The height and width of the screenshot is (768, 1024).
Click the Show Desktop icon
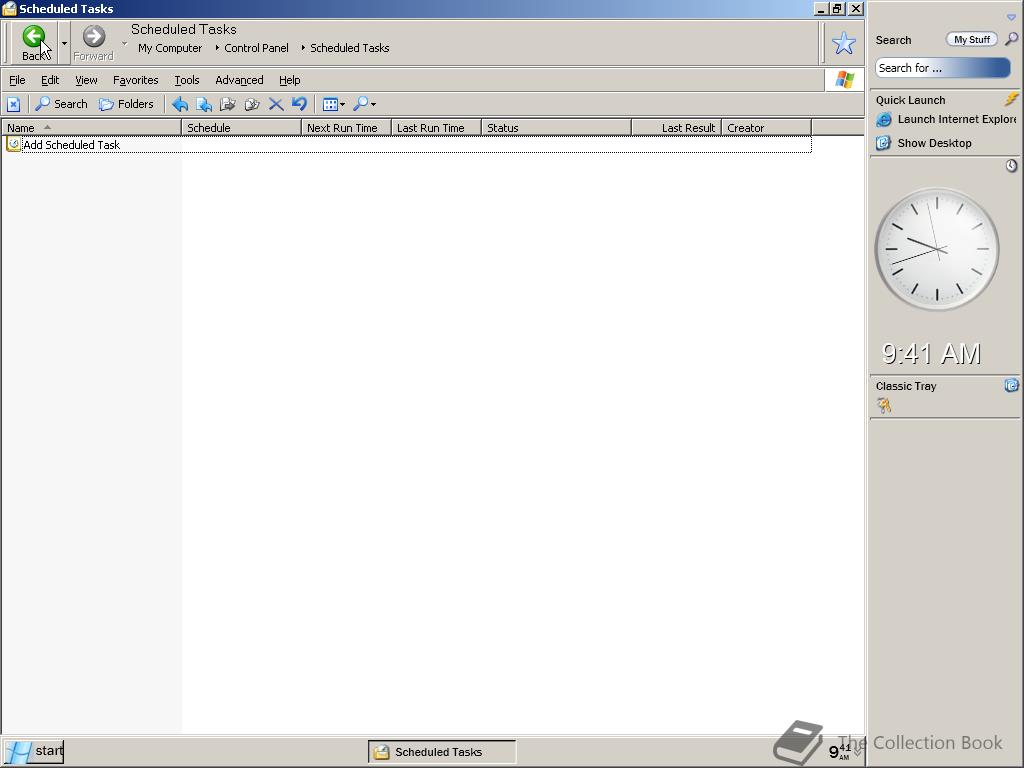coord(884,143)
